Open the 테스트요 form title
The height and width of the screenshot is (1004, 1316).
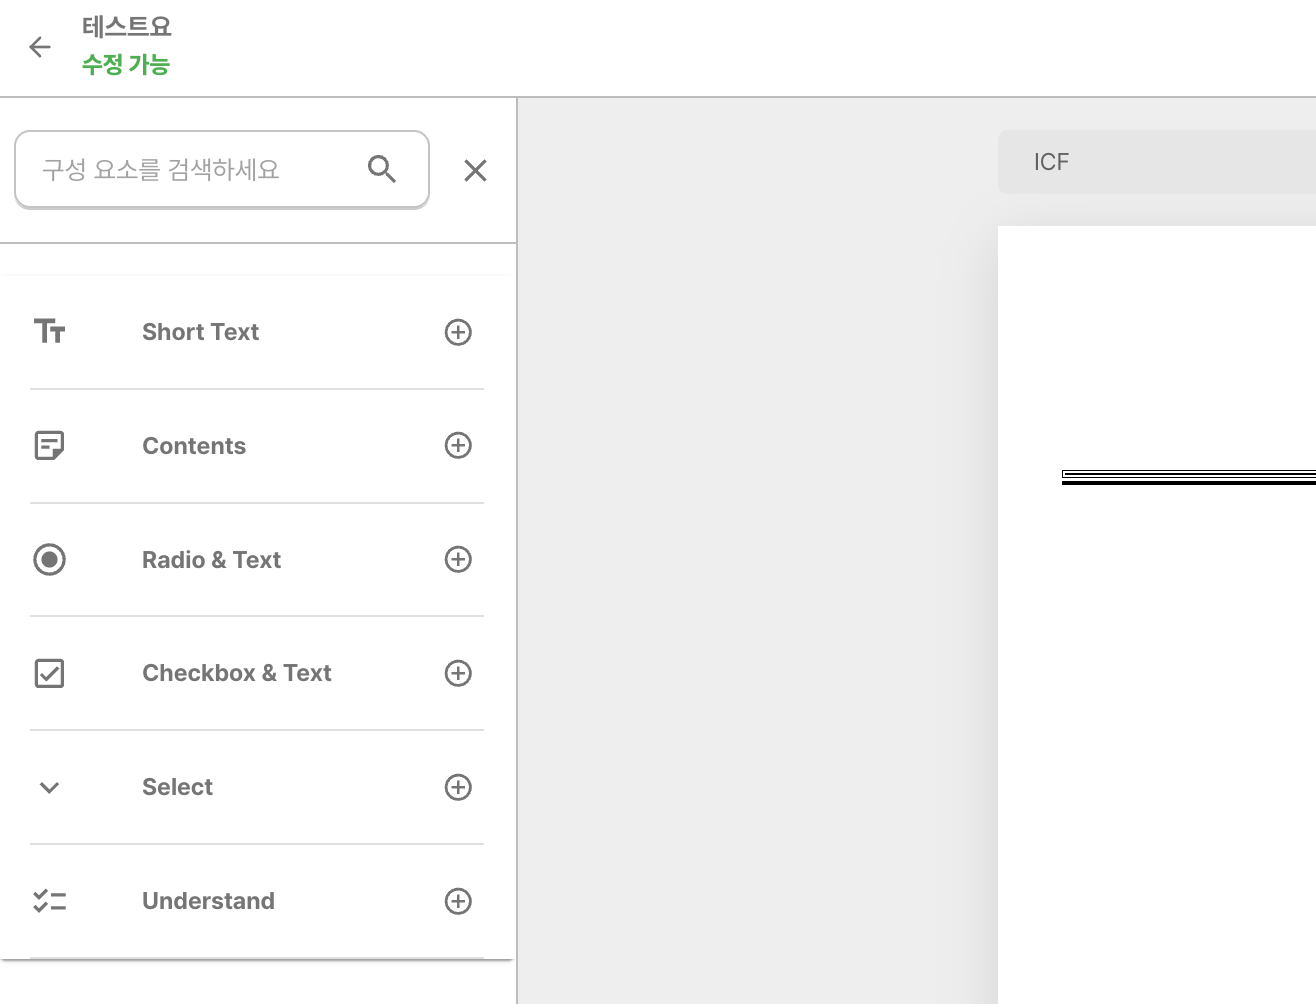(126, 27)
